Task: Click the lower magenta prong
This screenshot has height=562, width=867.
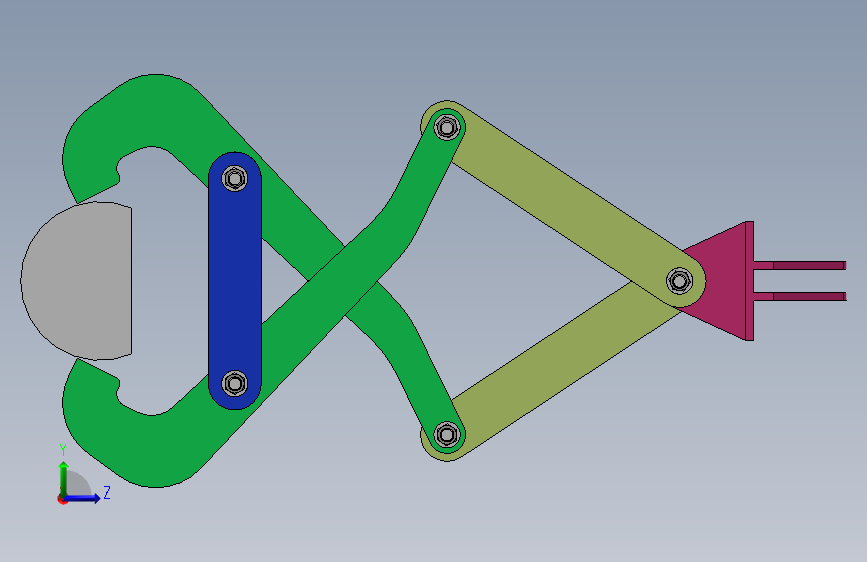Action: (800, 296)
